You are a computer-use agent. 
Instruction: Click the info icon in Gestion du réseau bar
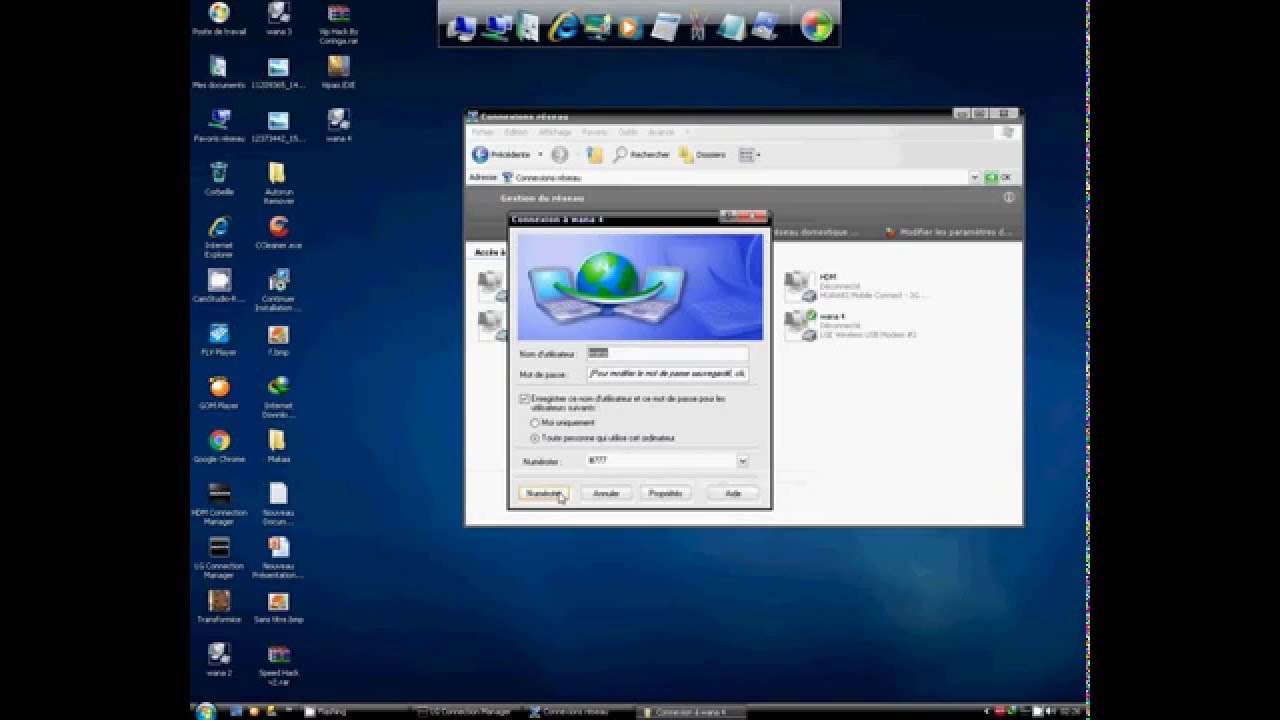[1008, 198]
